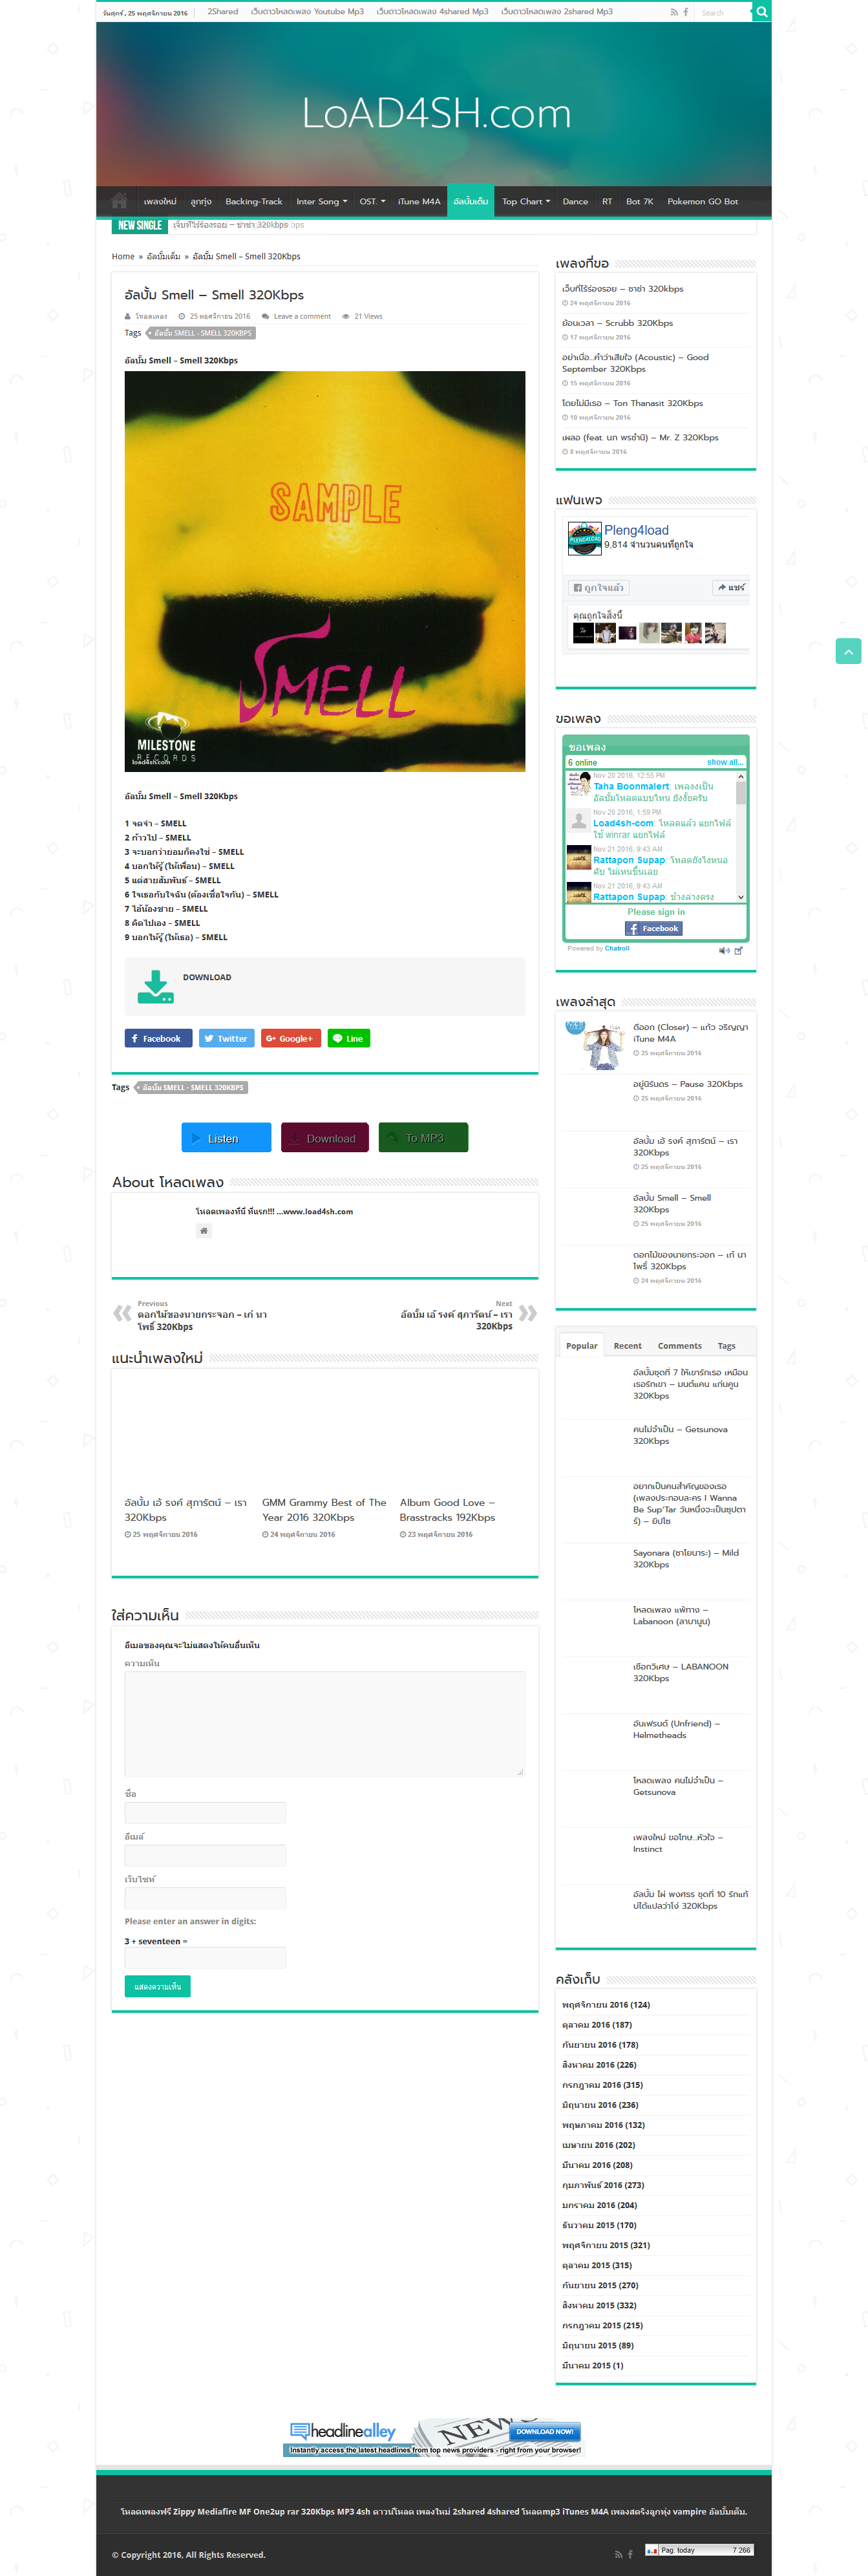Click the Leave a comment link
868x2576 pixels.
[x=302, y=316]
